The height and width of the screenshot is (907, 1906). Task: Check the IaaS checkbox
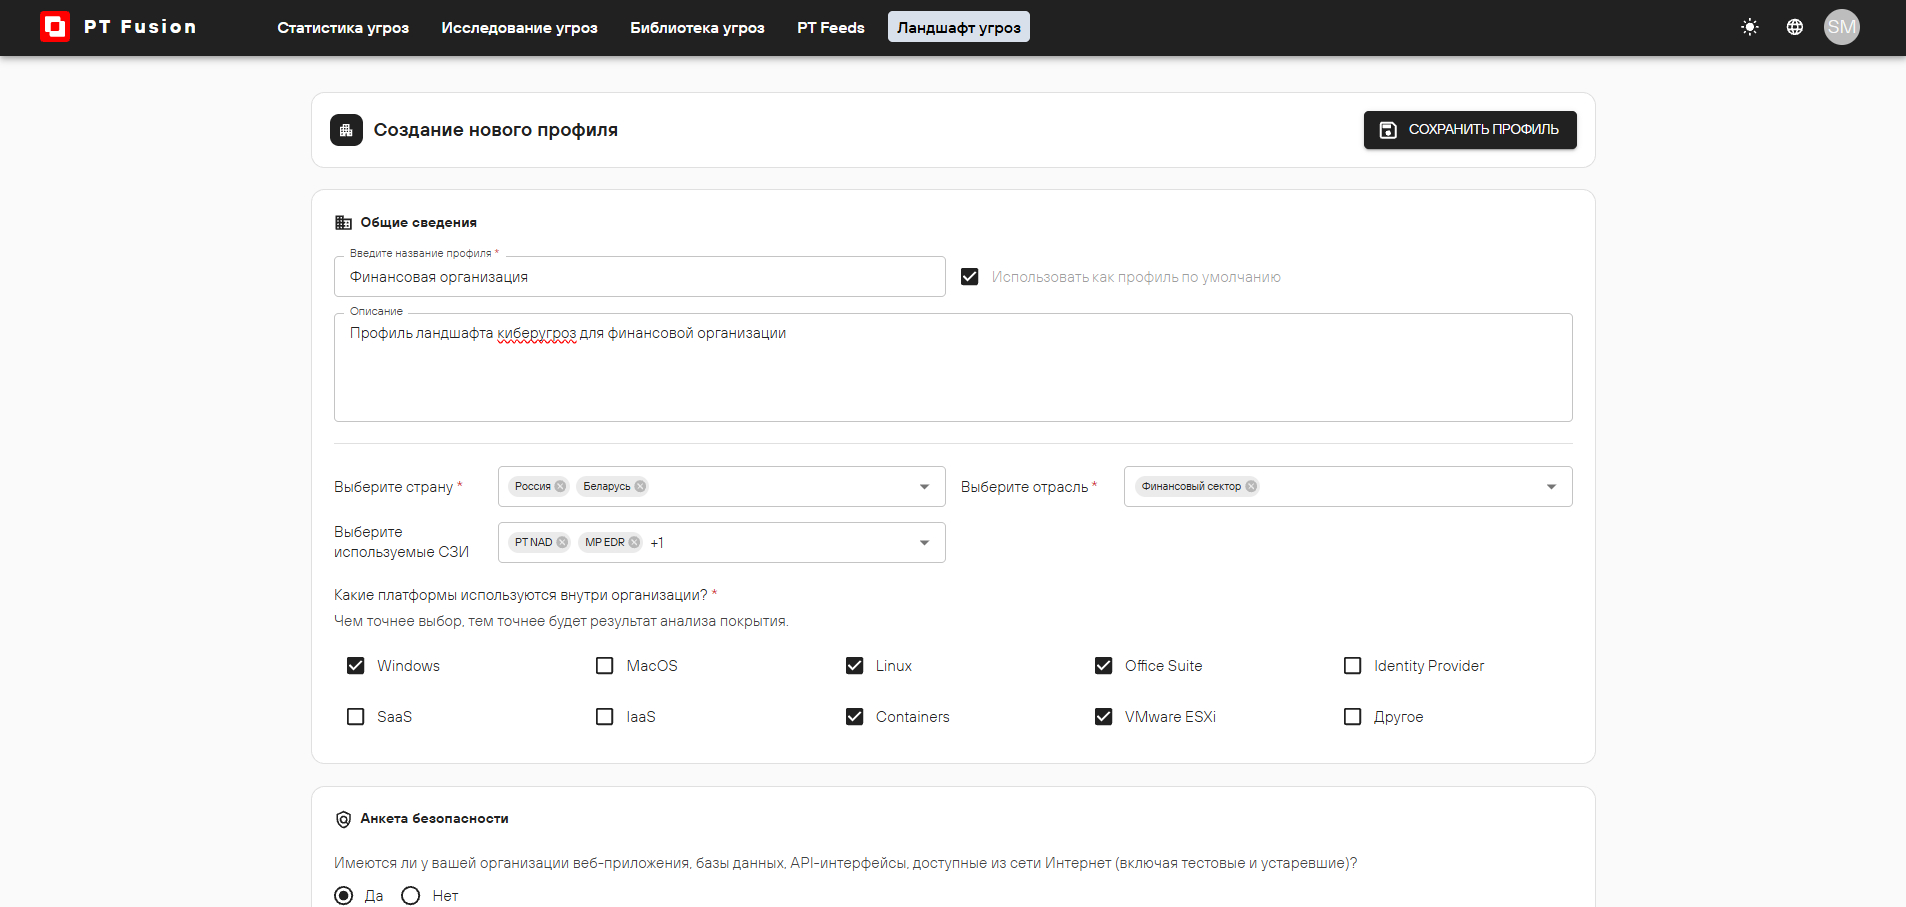pos(604,717)
